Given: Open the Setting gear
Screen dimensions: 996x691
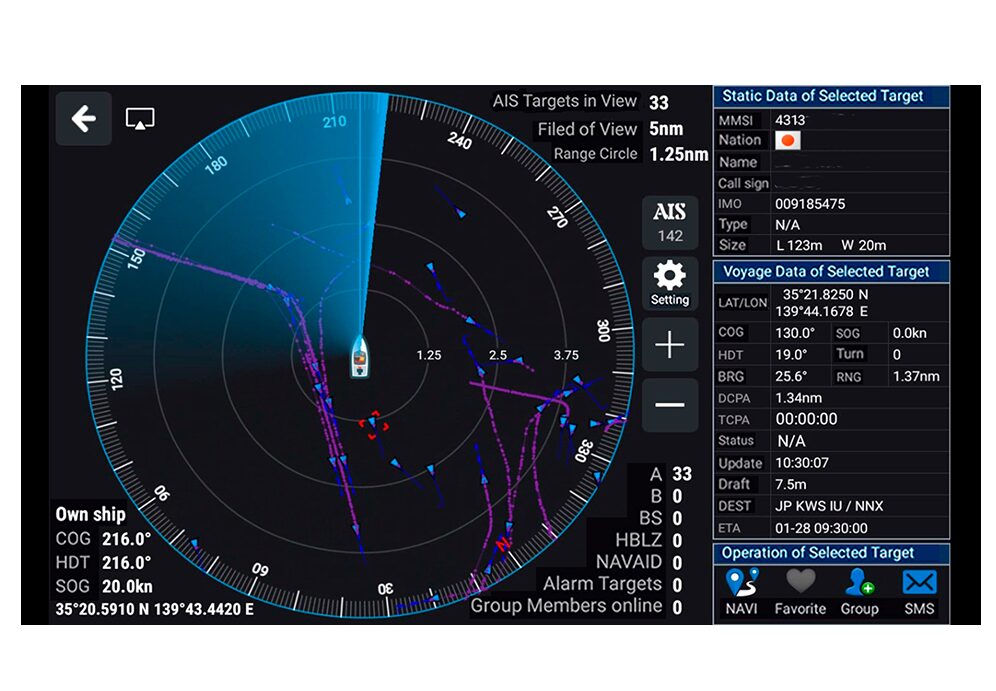Looking at the screenshot, I should coord(669,283).
